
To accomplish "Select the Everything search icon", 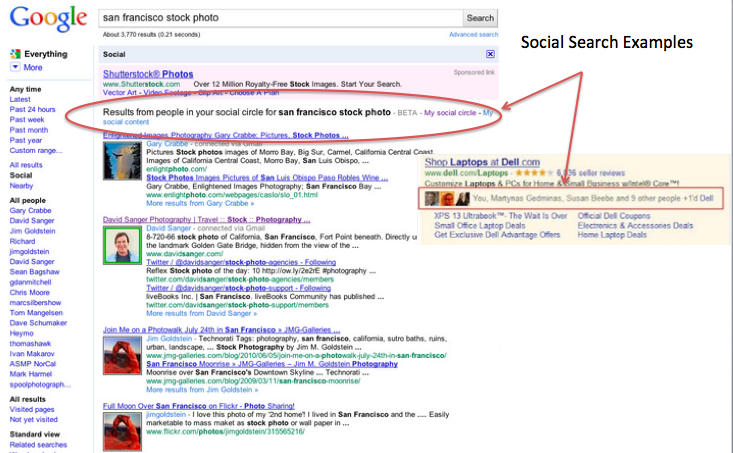I will pyautogui.click(x=14, y=54).
